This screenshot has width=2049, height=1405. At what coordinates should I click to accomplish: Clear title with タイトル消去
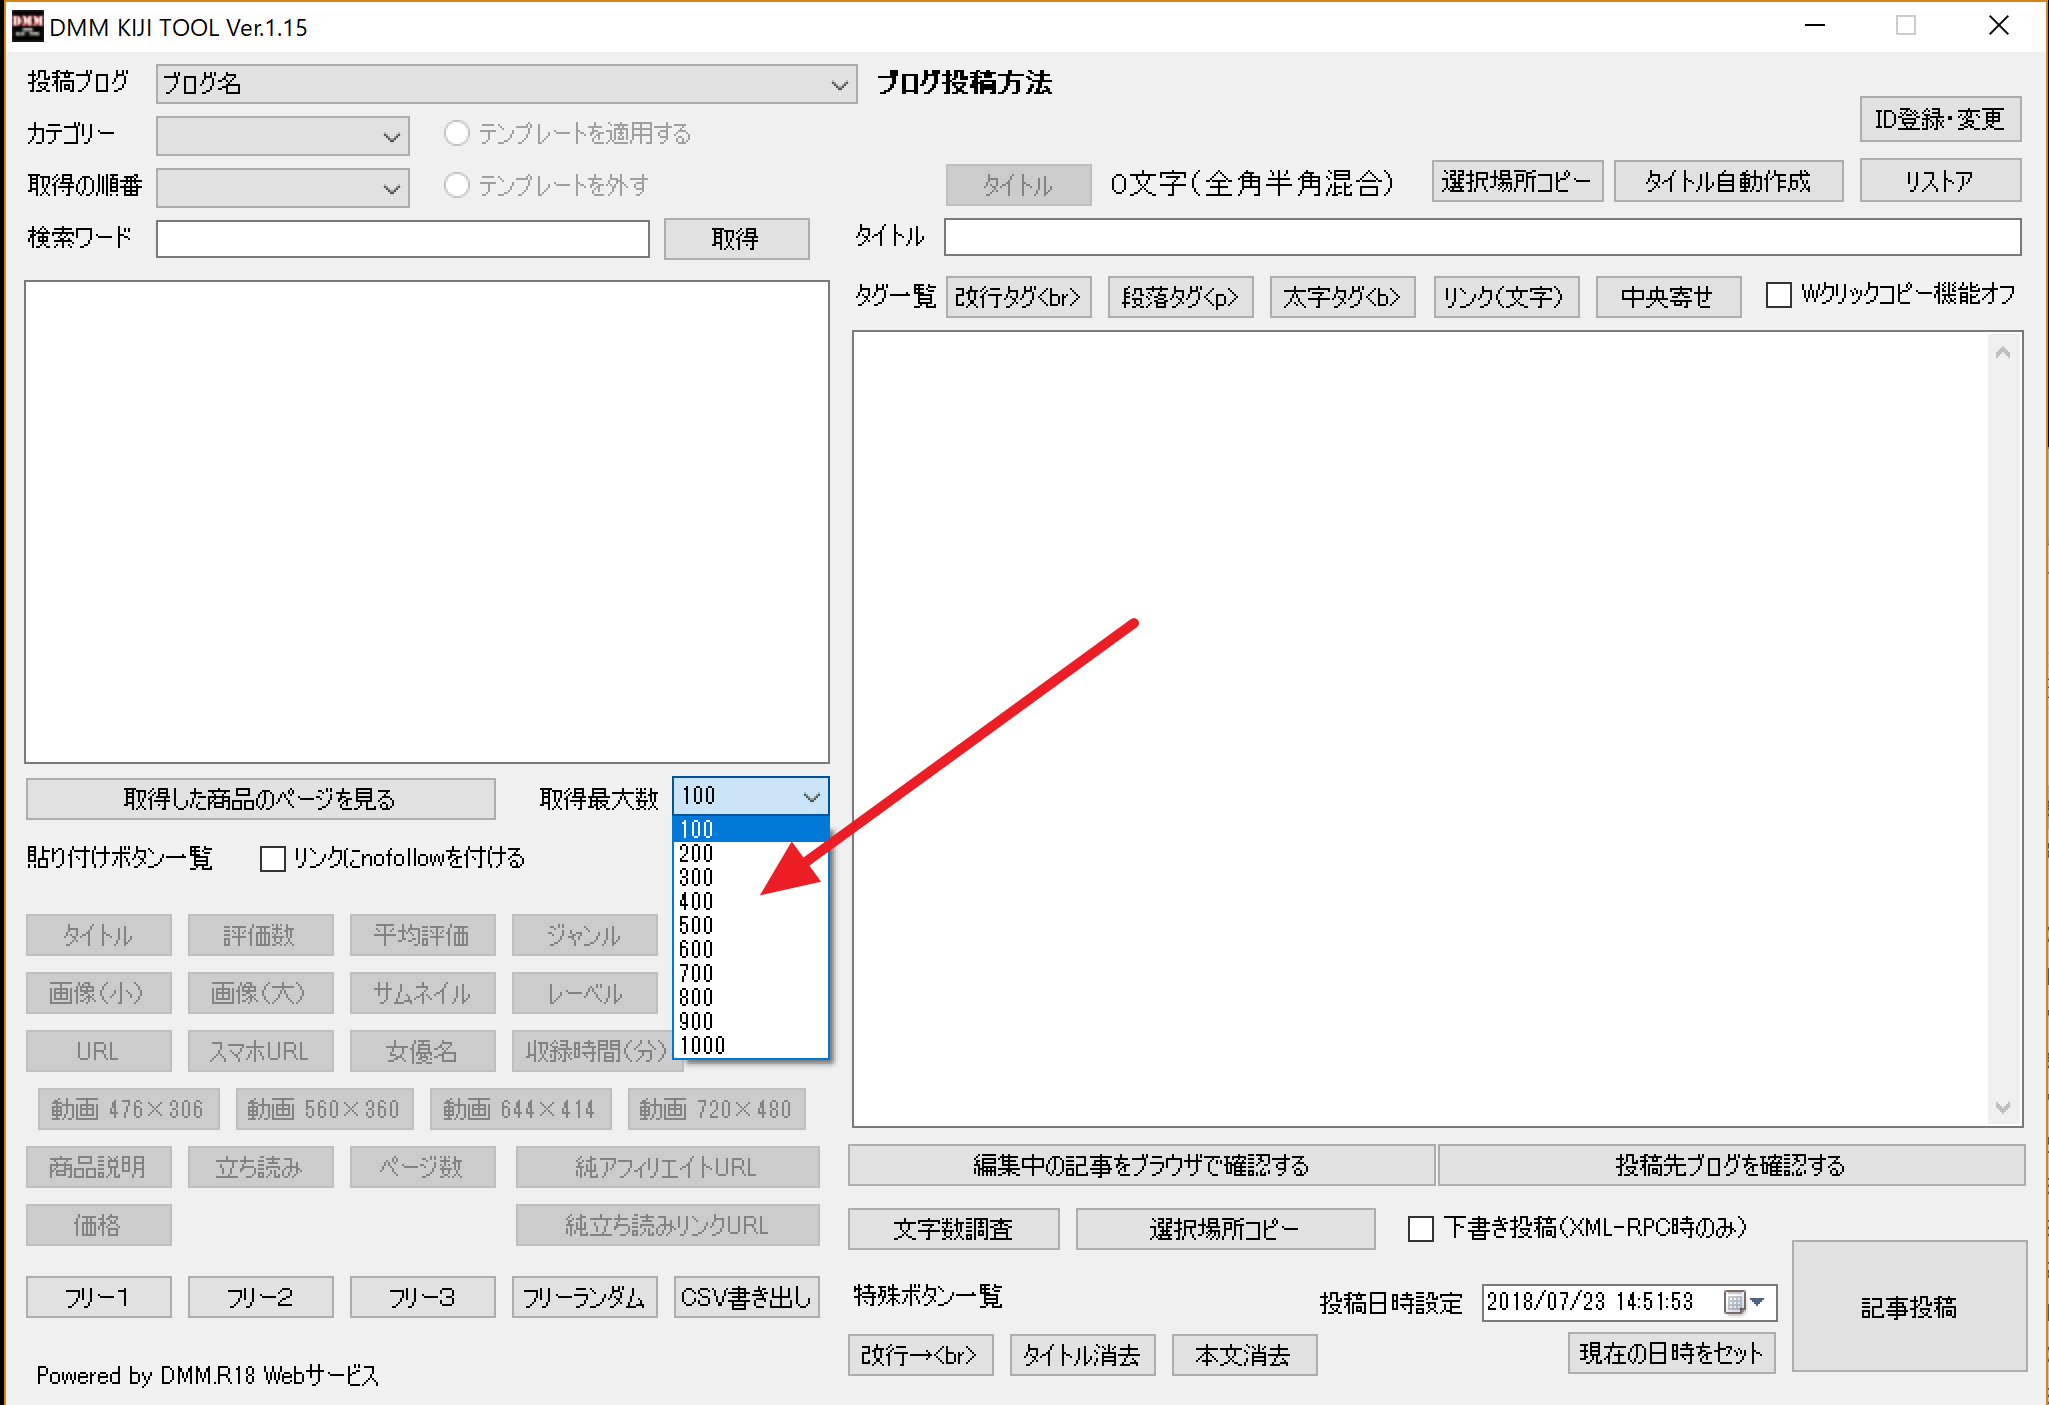coord(1082,1355)
